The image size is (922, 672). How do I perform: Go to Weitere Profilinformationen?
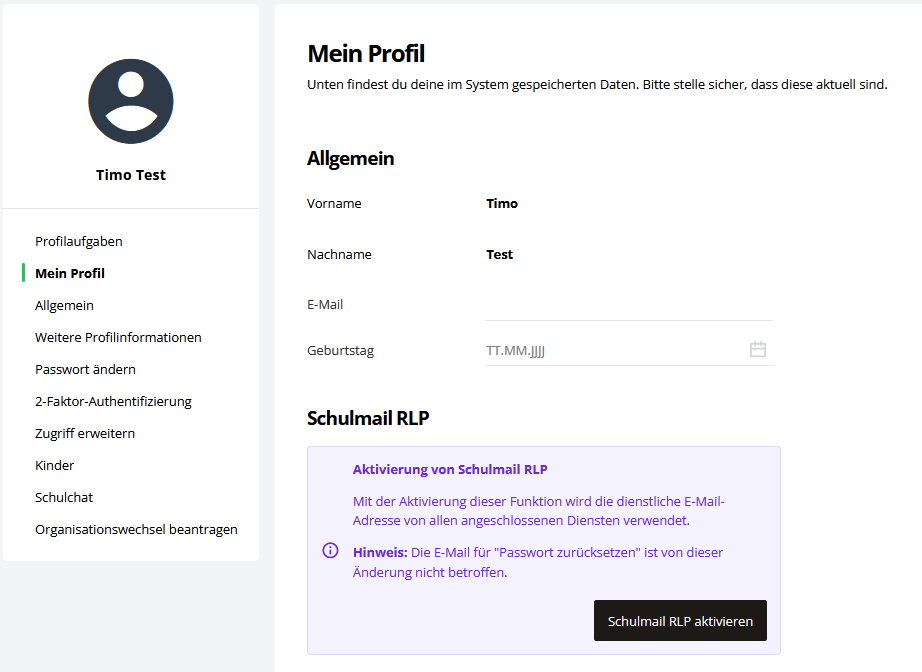(118, 337)
